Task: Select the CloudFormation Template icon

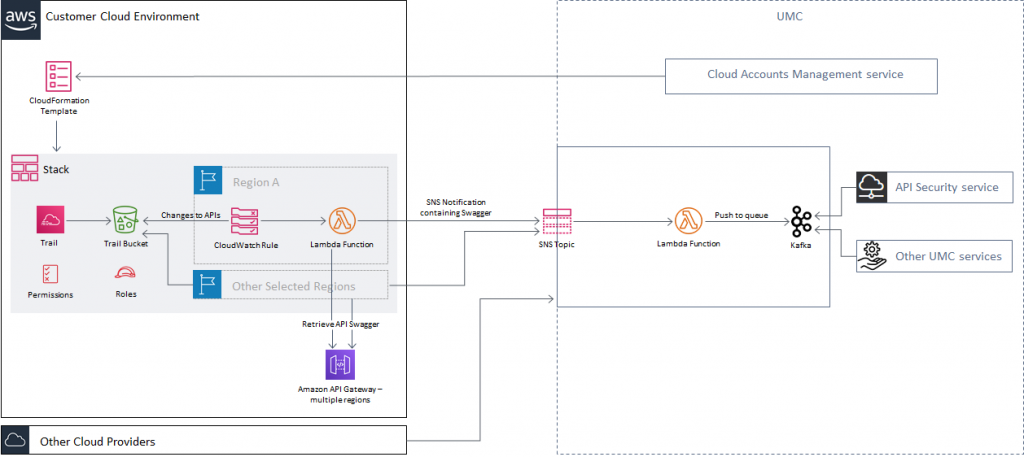Action: [x=59, y=76]
